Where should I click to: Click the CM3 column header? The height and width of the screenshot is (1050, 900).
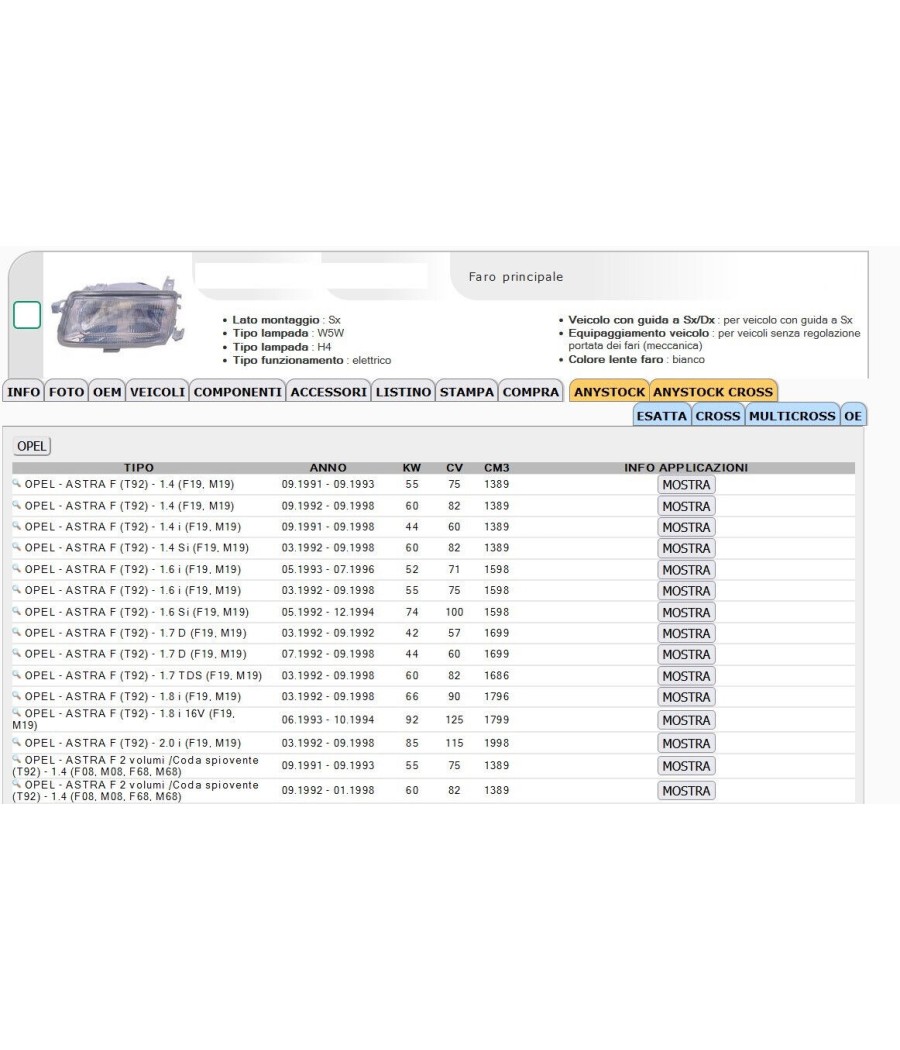pos(497,467)
